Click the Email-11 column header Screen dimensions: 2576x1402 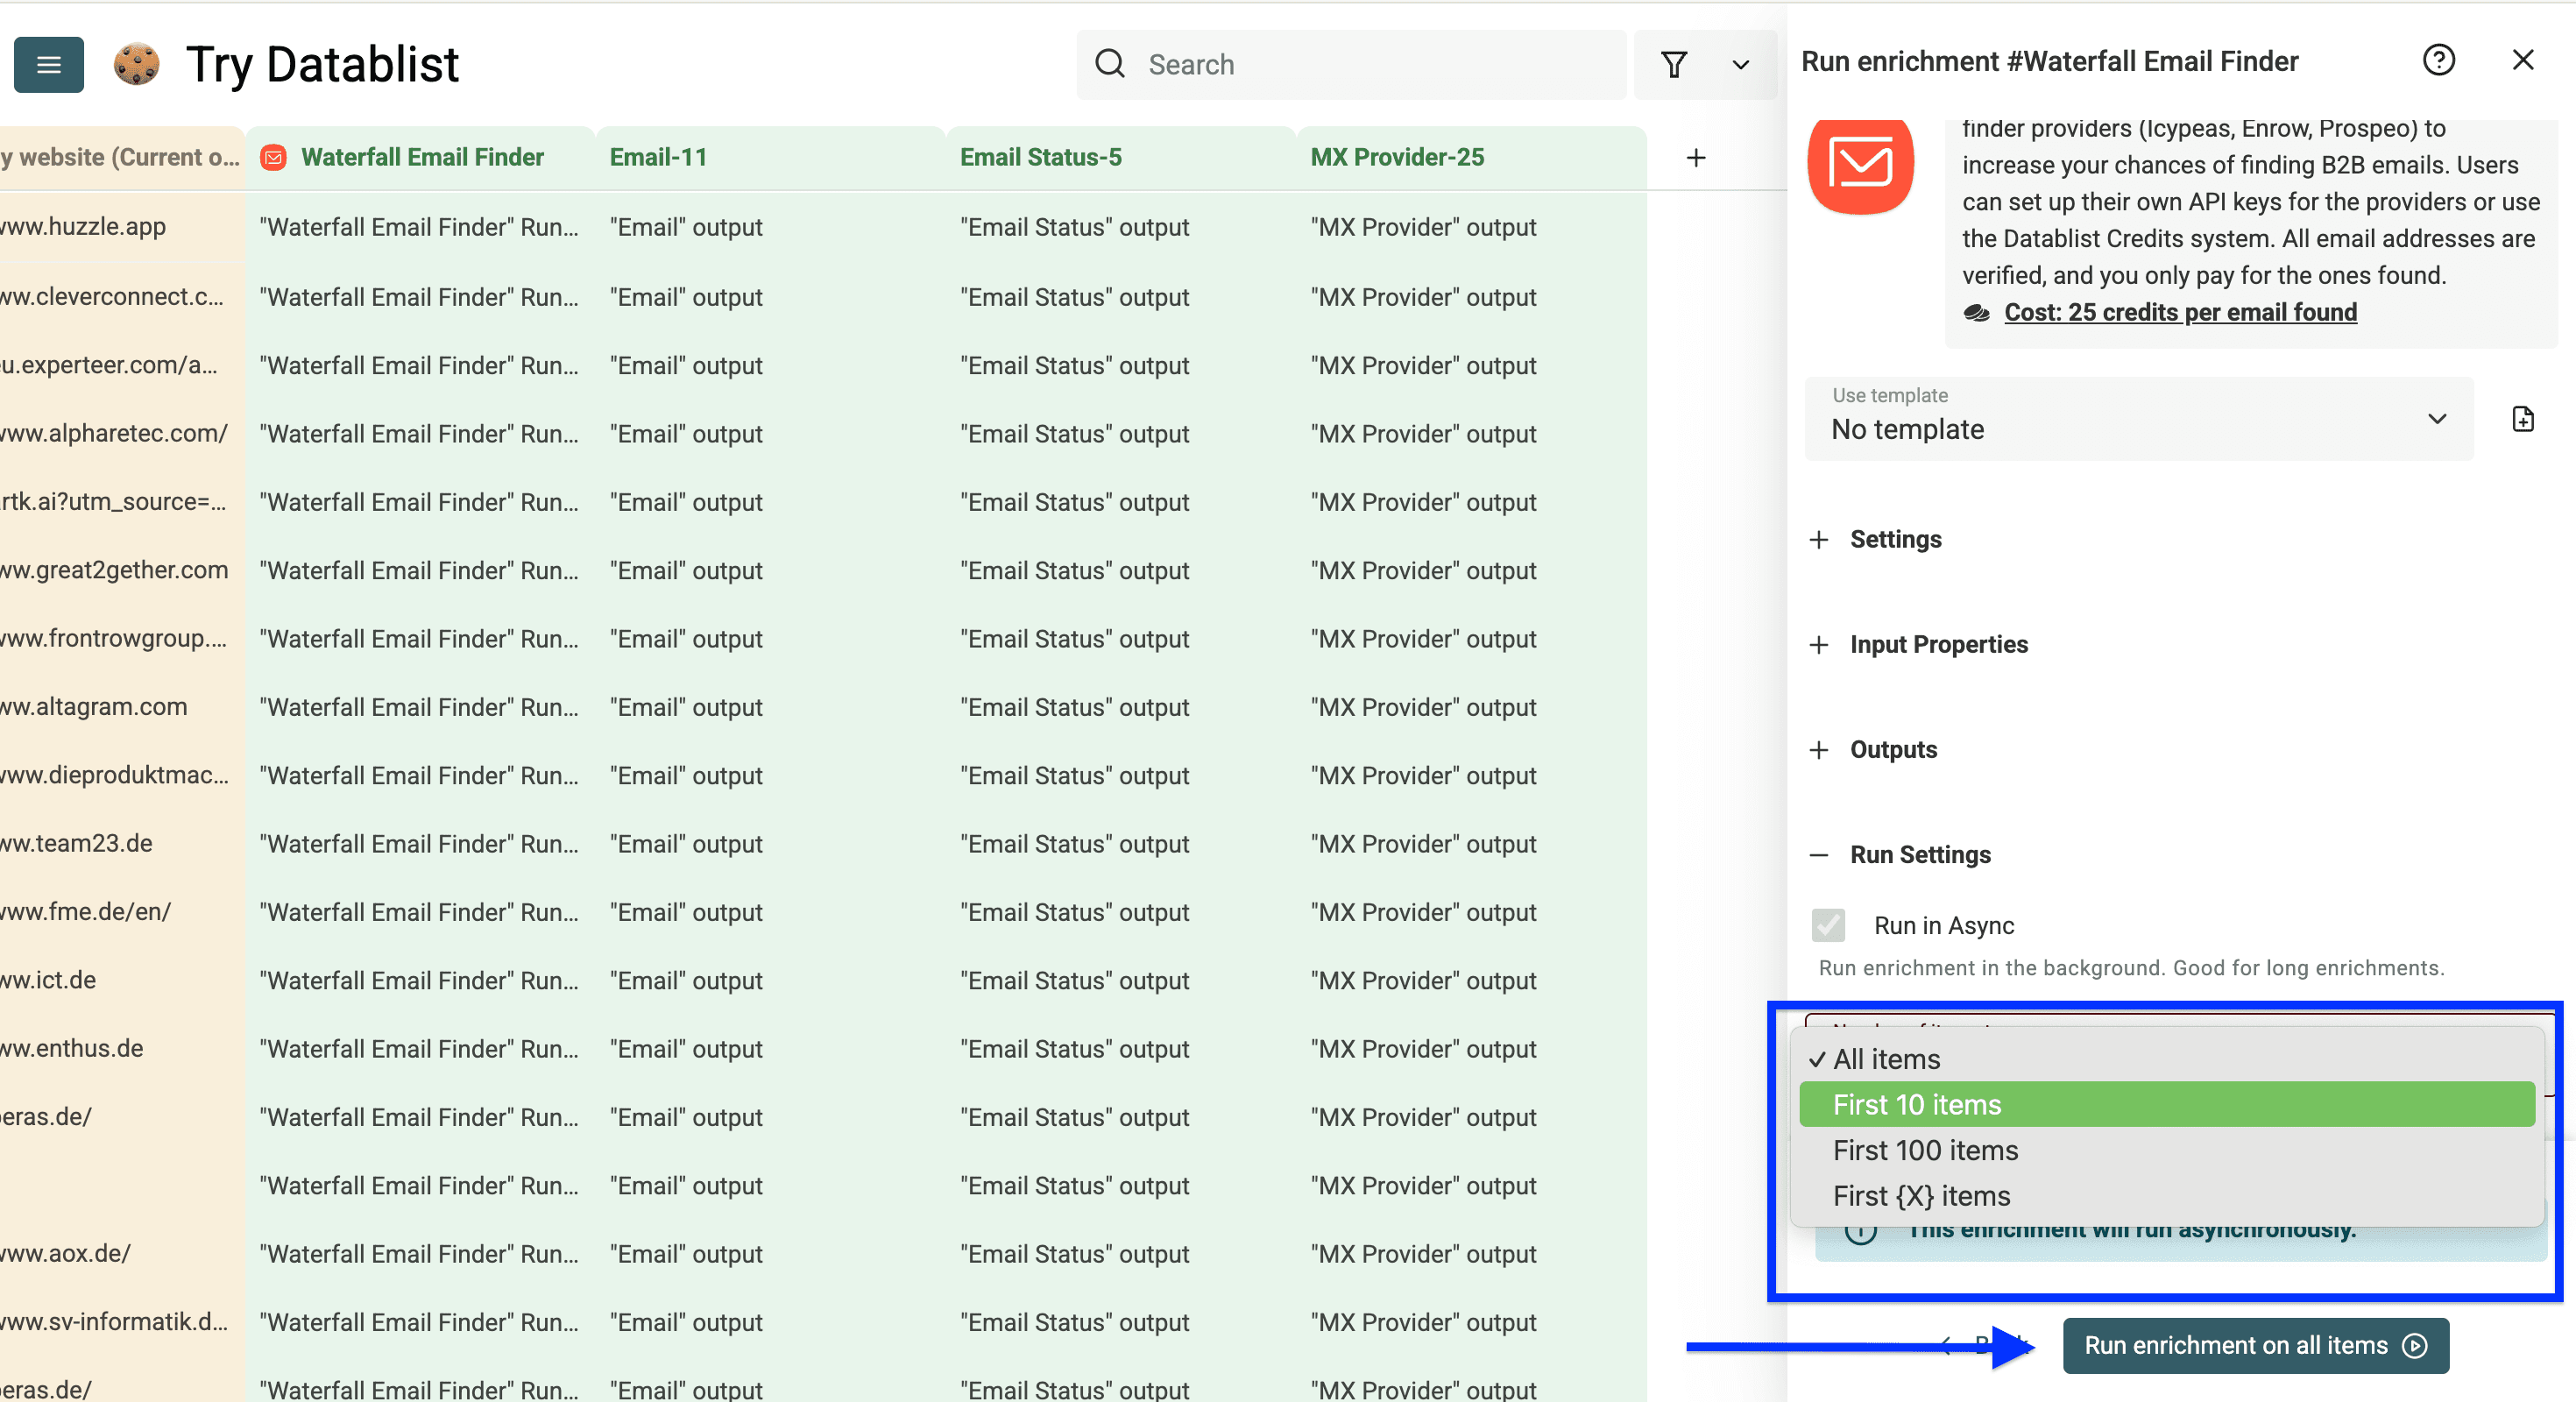(x=771, y=158)
